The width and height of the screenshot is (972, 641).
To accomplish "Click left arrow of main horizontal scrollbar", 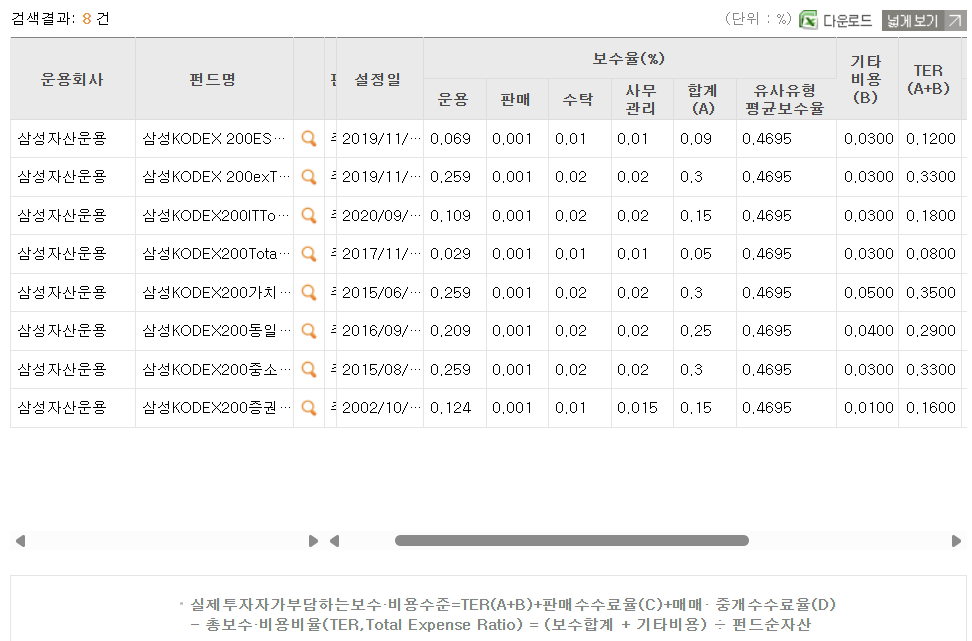I will (x=335, y=541).
